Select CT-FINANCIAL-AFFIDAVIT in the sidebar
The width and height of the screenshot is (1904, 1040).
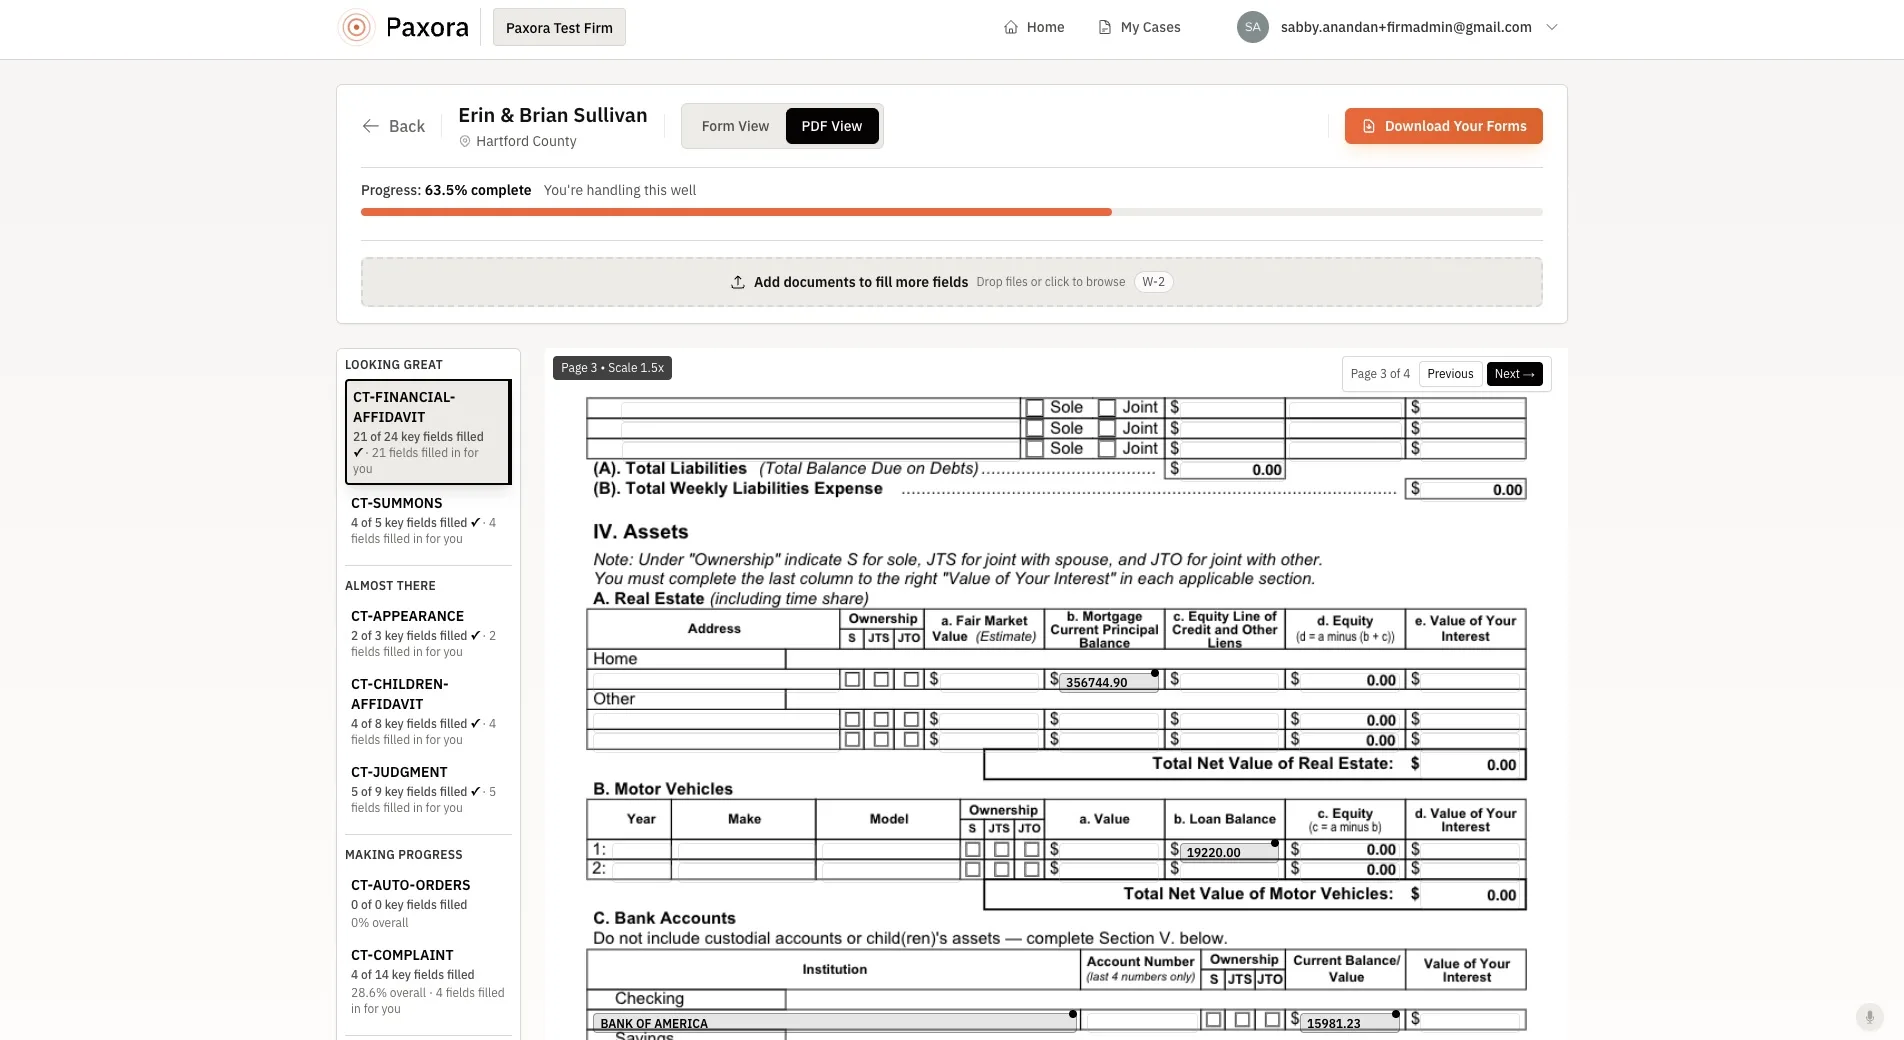(x=428, y=432)
